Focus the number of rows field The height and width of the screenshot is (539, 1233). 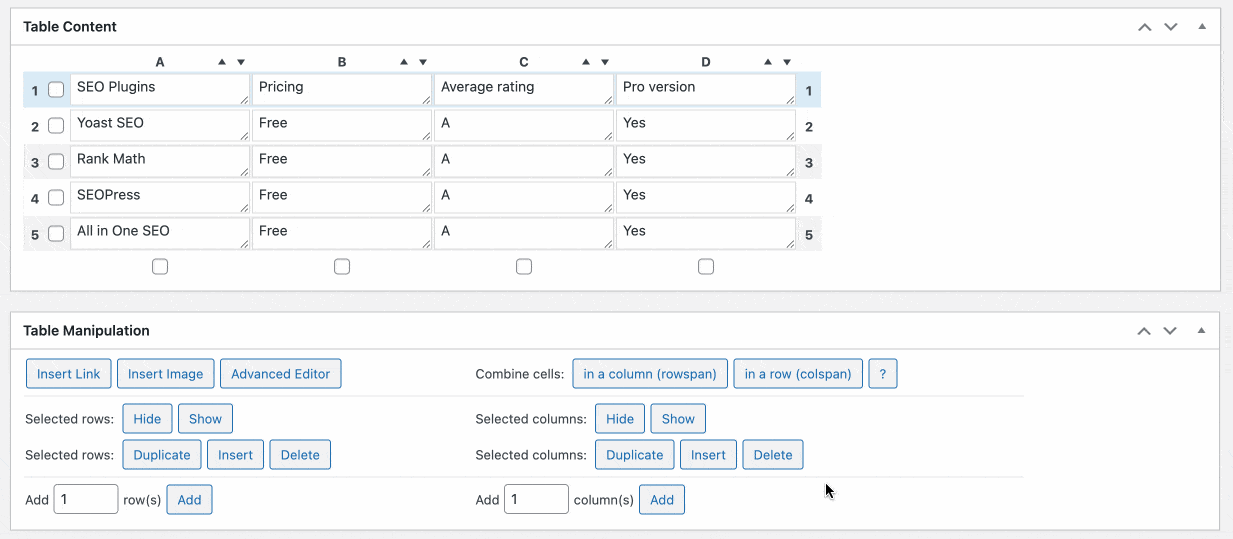click(86, 499)
